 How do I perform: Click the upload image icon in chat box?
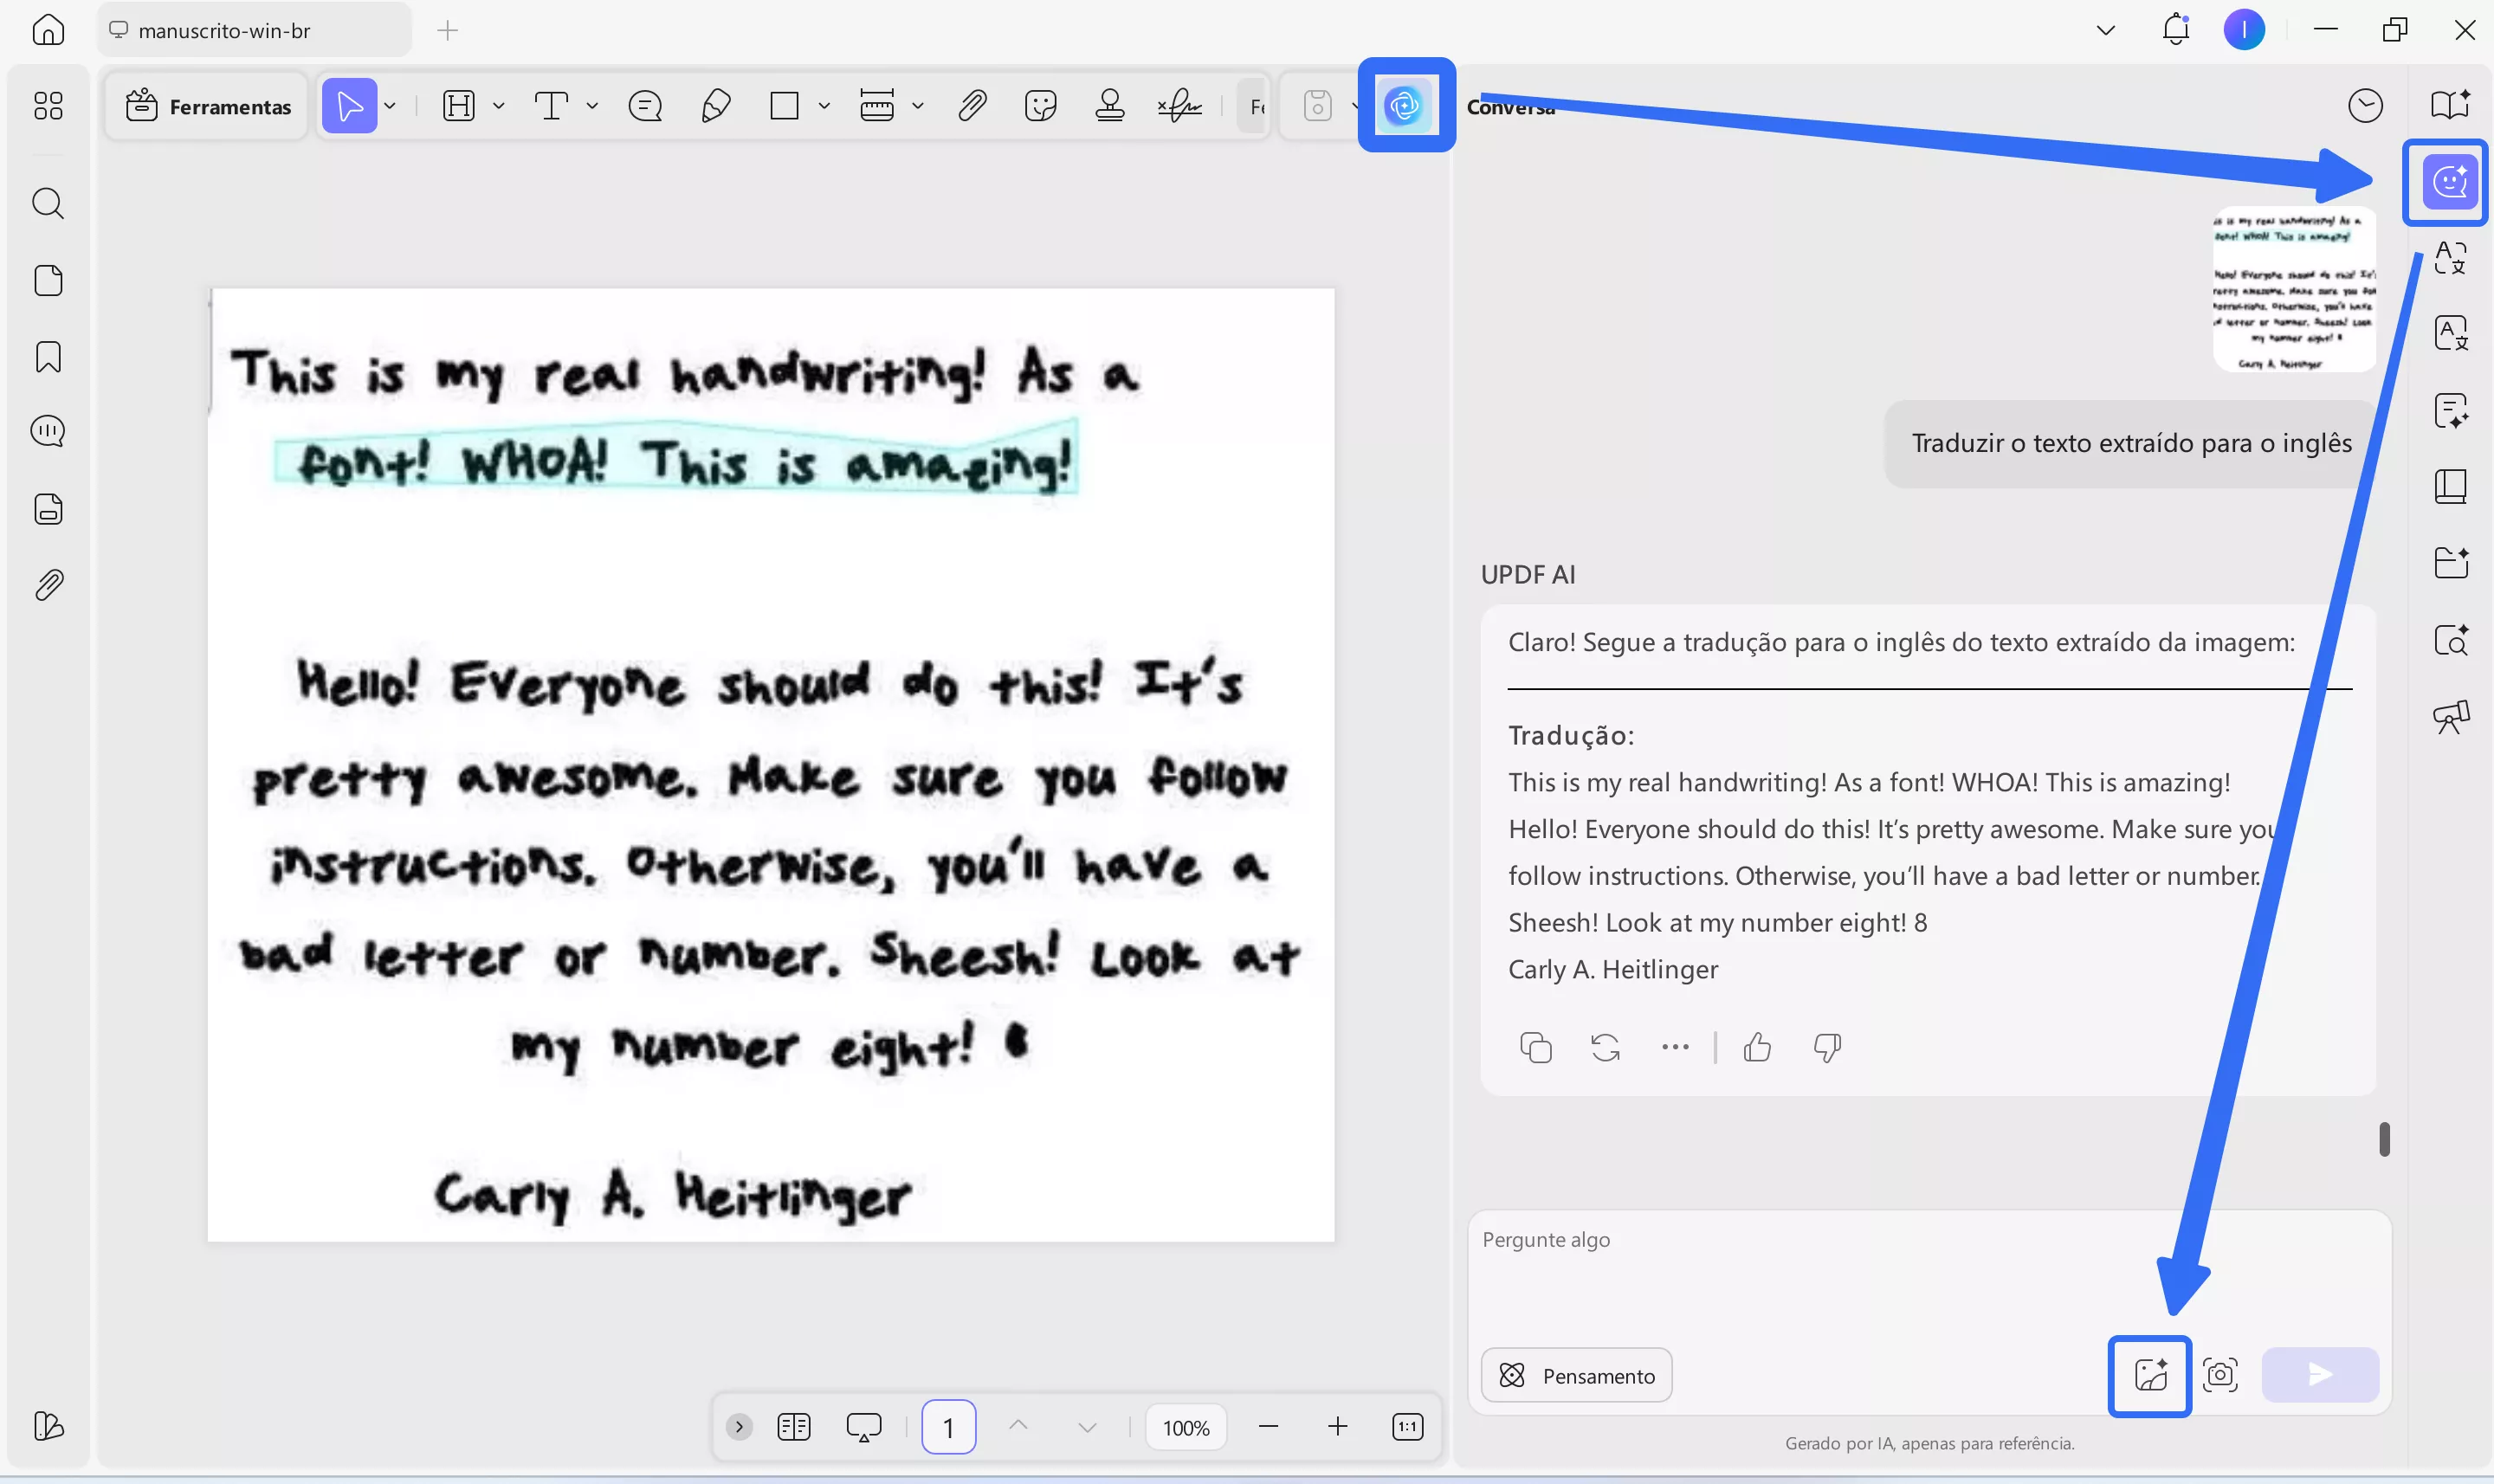pyautogui.click(x=2150, y=1375)
